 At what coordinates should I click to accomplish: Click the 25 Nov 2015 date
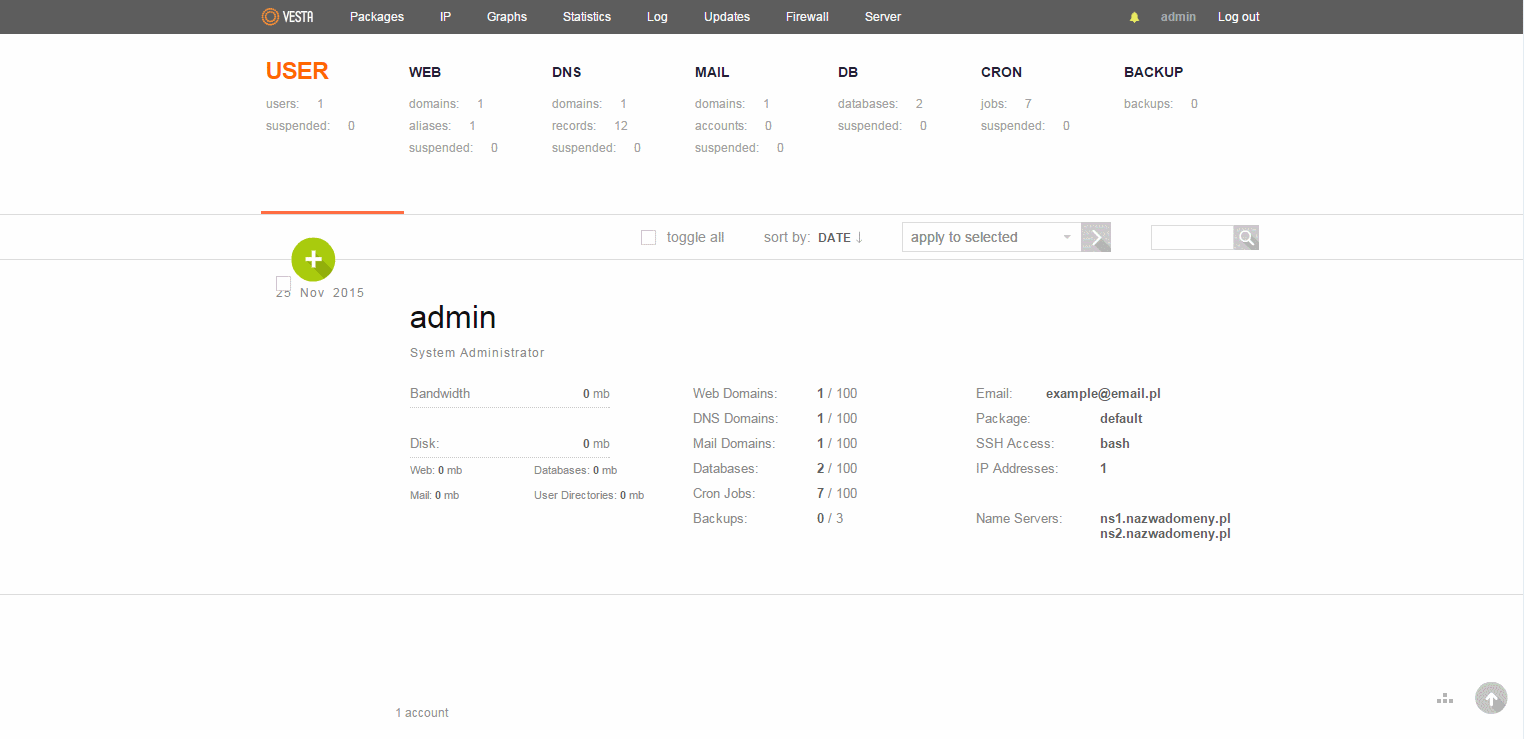pyautogui.click(x=321, y=293)
